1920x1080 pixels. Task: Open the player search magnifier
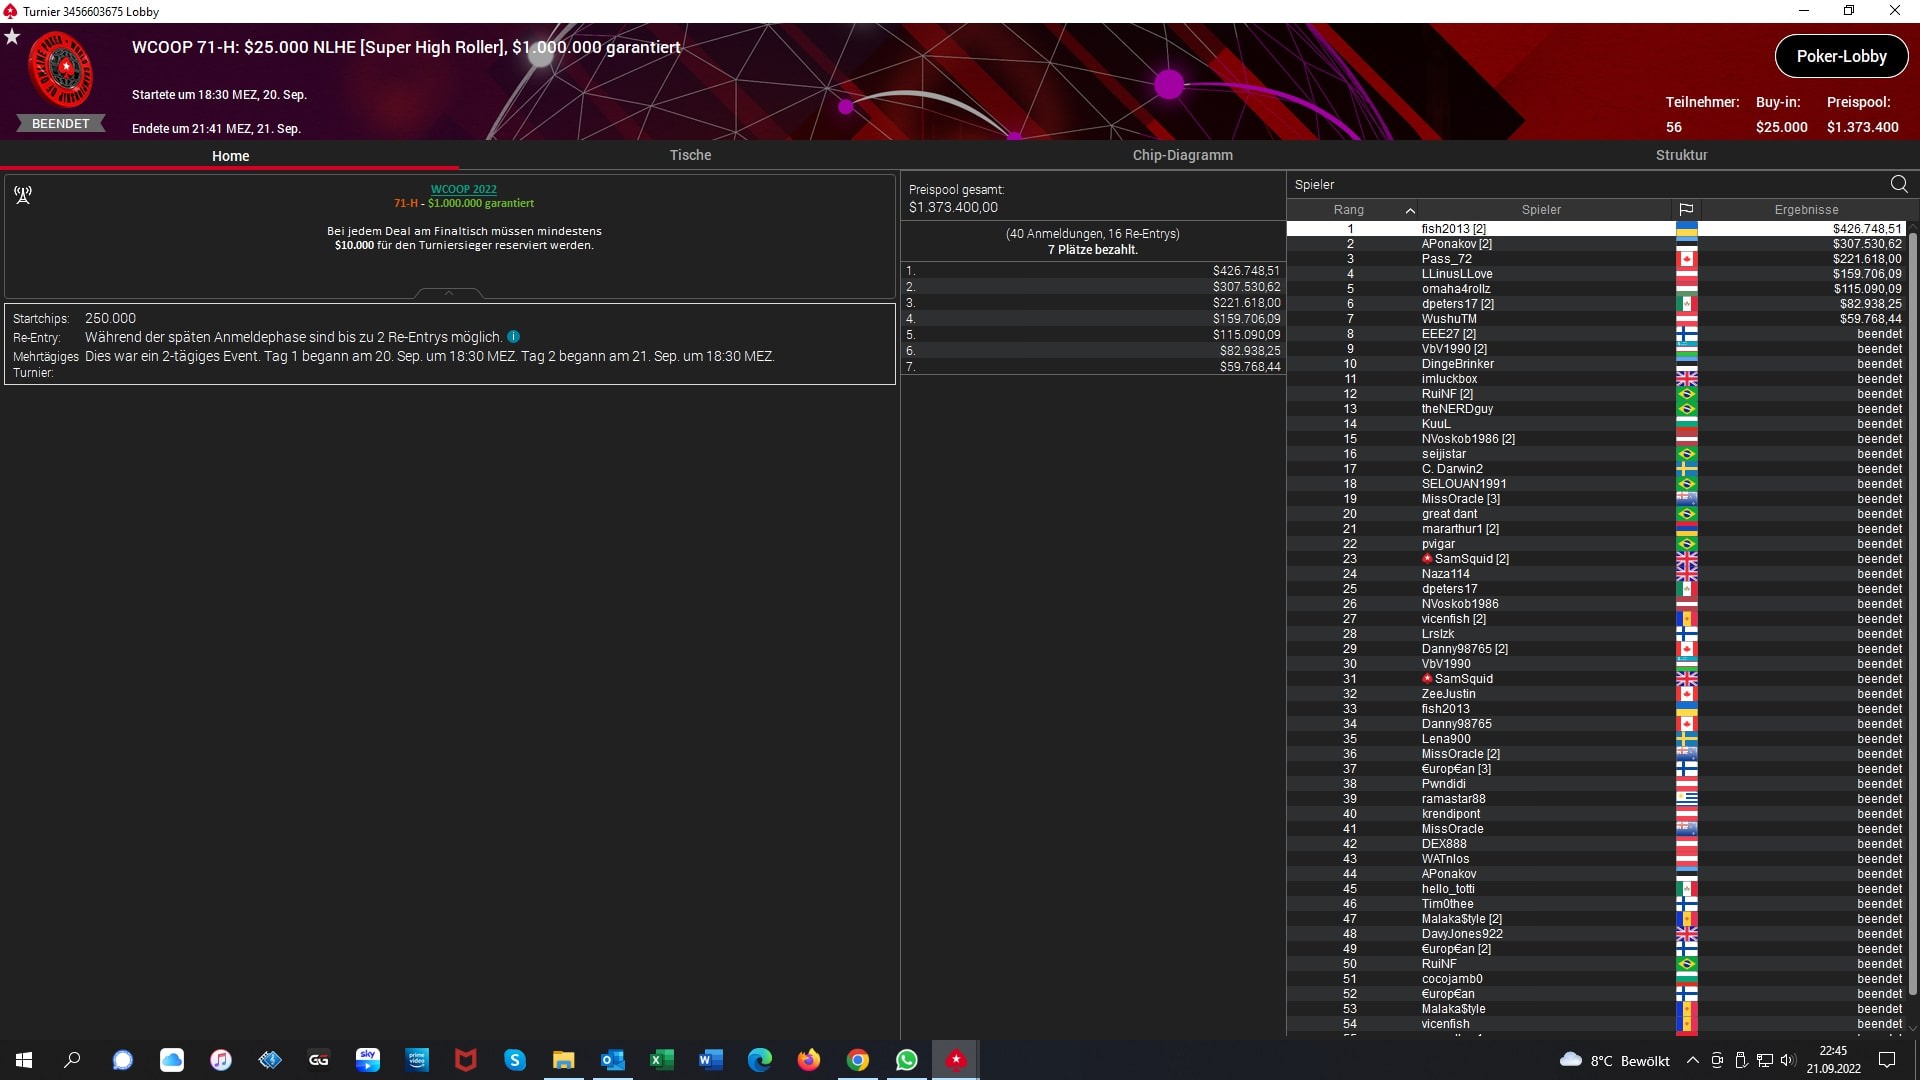[1899, 184]
